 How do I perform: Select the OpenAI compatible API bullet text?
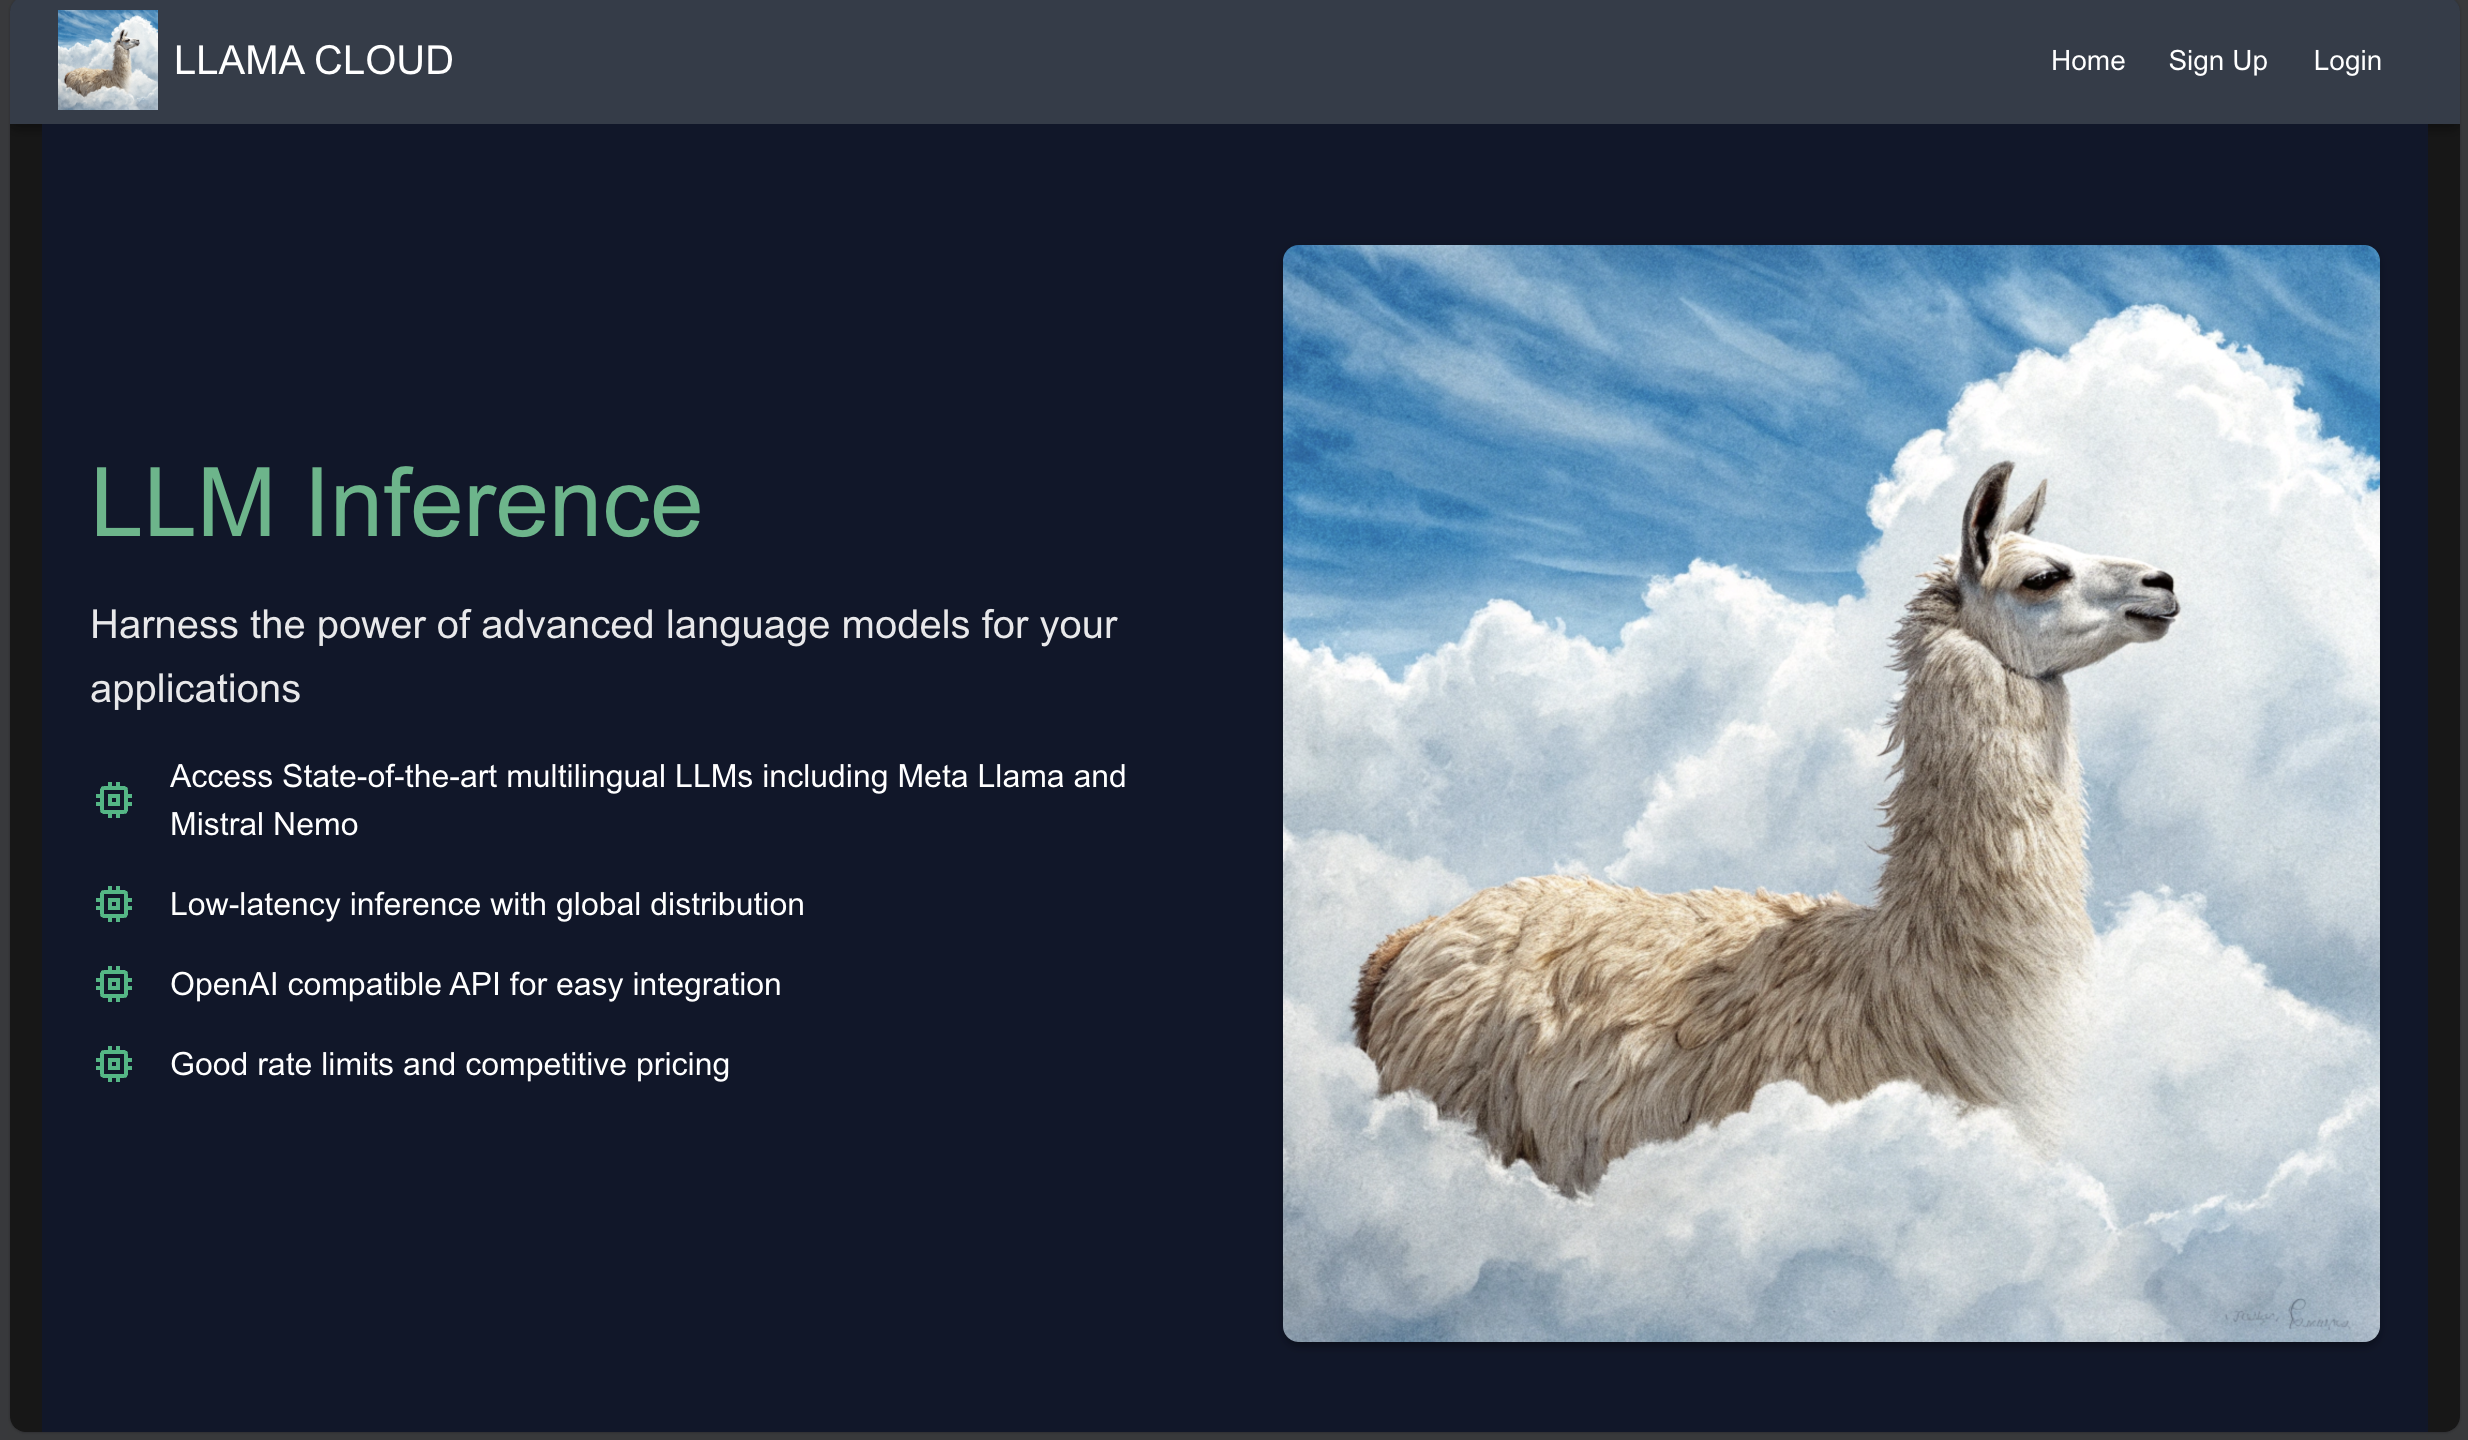[x=475, y=984]
